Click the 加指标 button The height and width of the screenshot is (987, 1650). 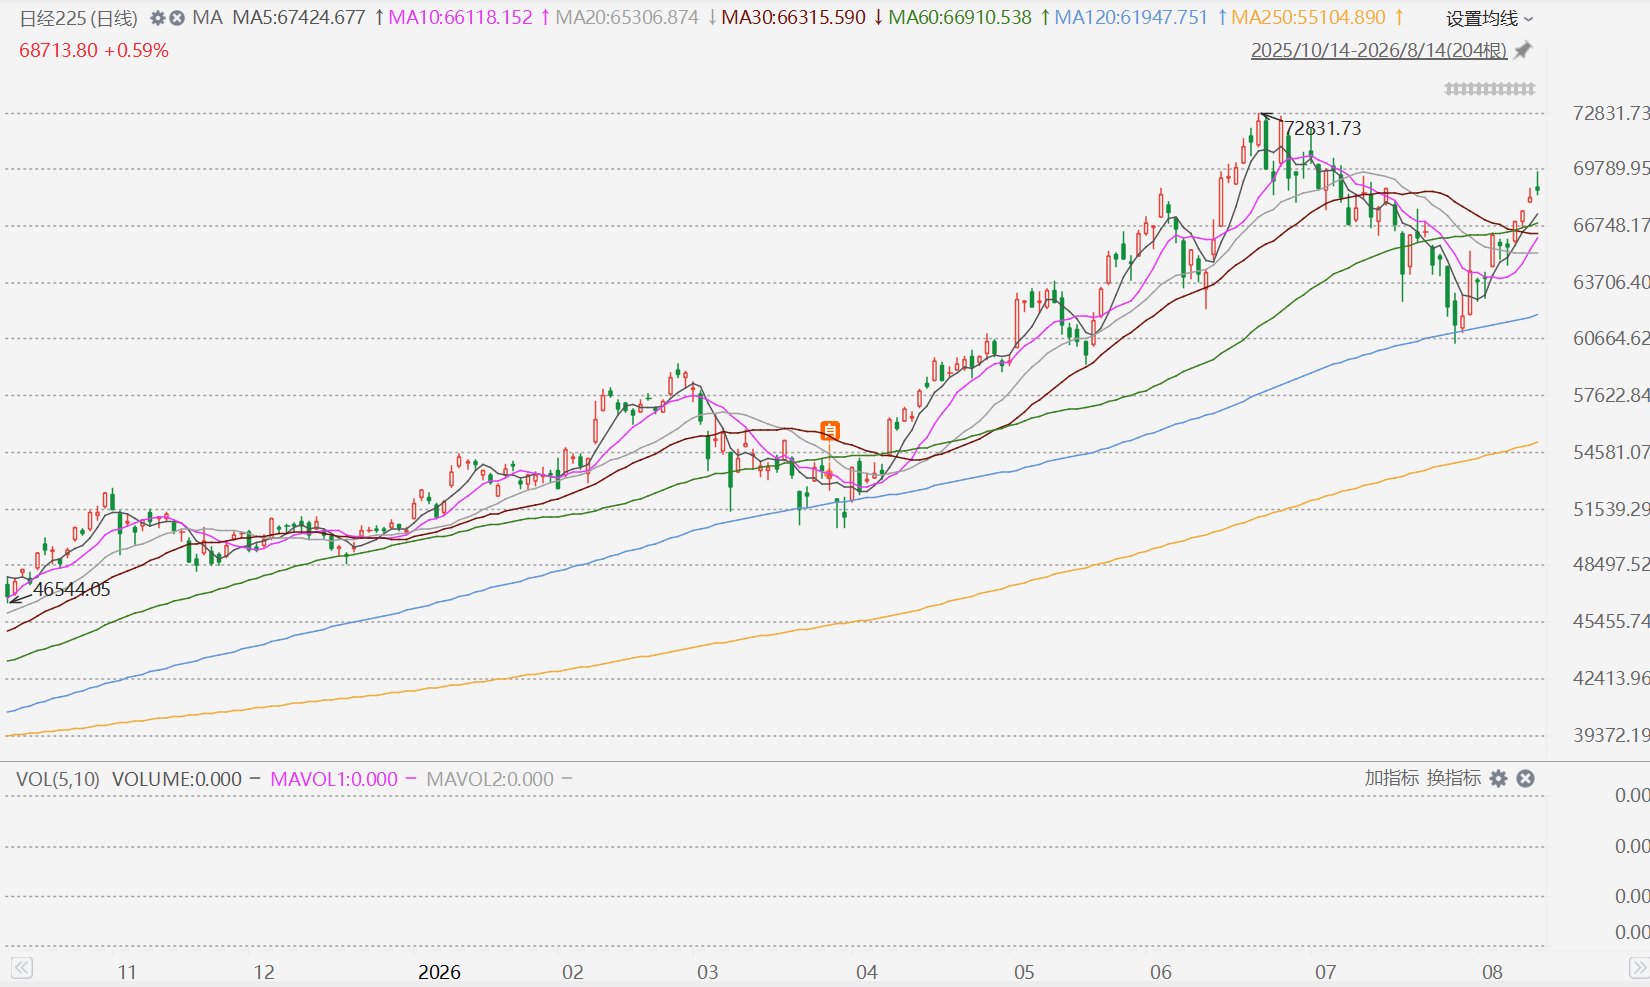1392,778
